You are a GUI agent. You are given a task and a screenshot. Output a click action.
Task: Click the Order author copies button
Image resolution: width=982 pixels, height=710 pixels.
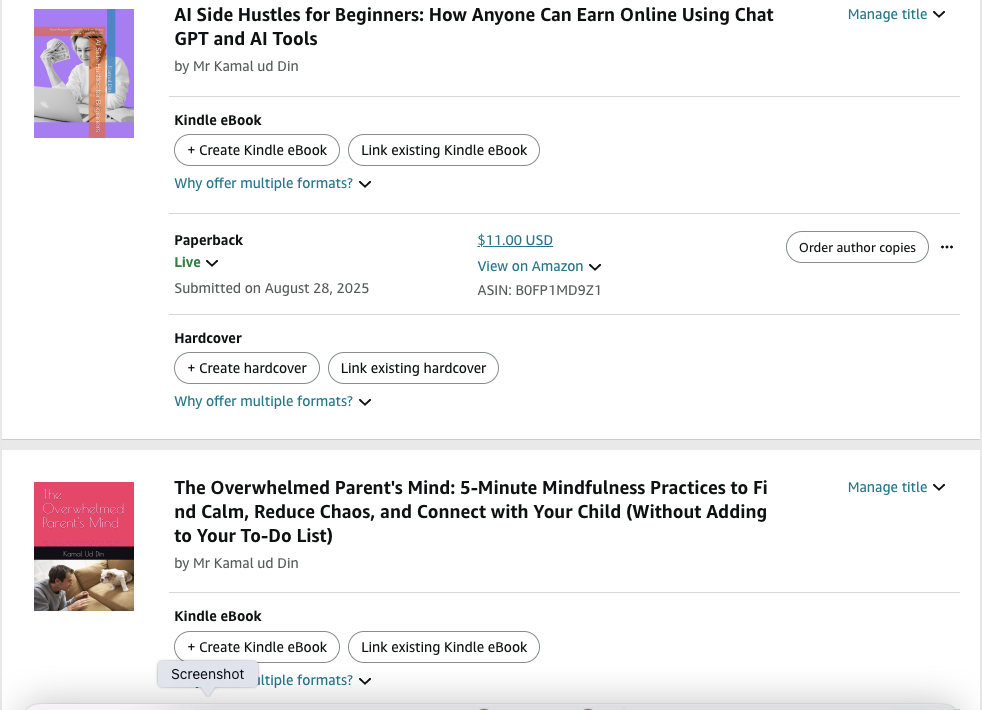tap(857, 247)
